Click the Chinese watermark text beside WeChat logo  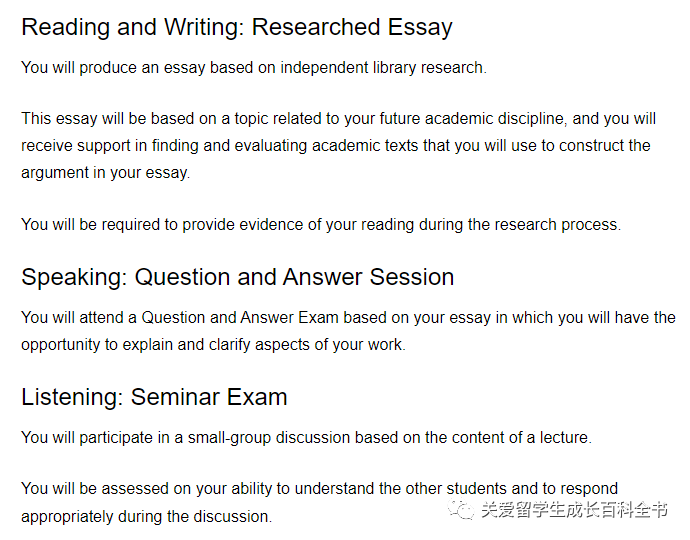tap(574, 510)
